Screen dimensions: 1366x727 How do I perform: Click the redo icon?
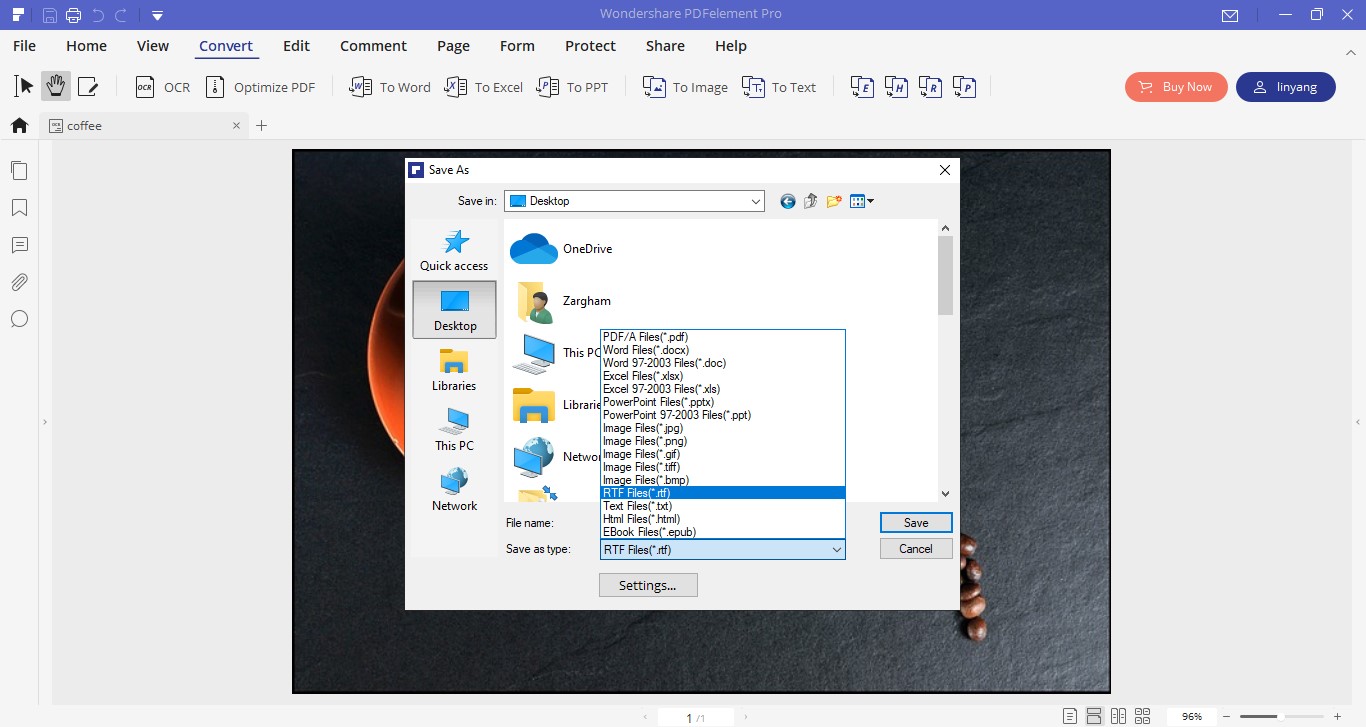121,15
